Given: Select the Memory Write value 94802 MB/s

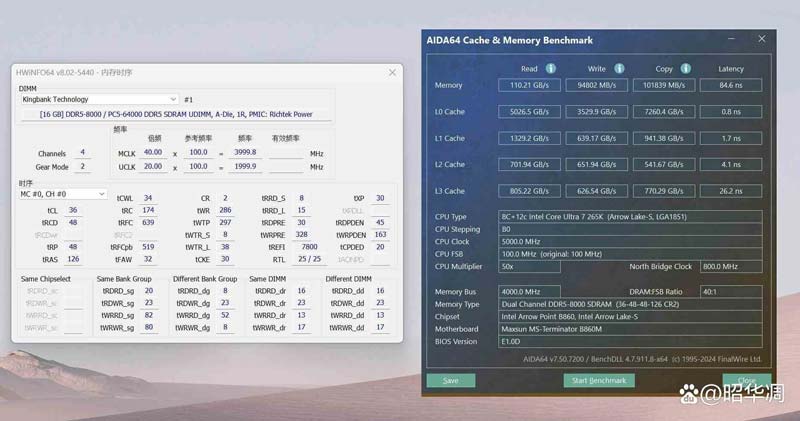Looking at the screenshot, I should 596,85.
